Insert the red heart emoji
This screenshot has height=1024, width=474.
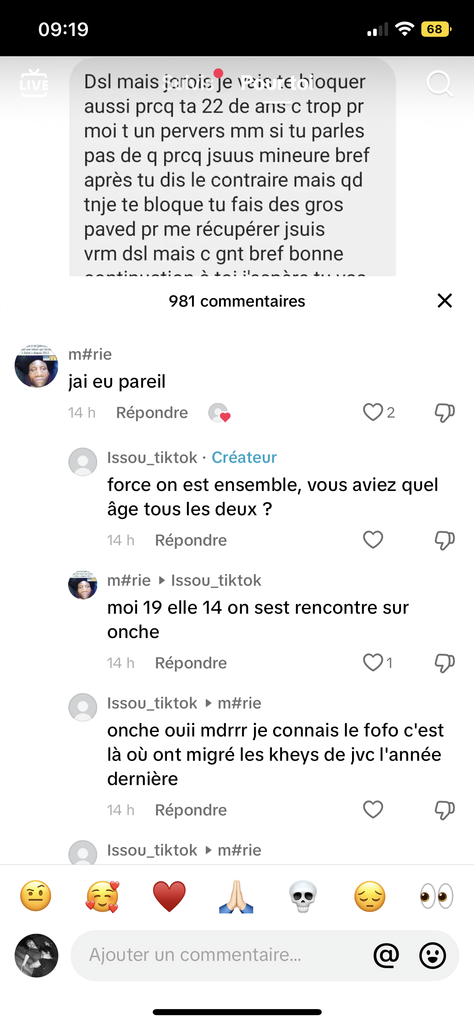(x=169, y=896)
